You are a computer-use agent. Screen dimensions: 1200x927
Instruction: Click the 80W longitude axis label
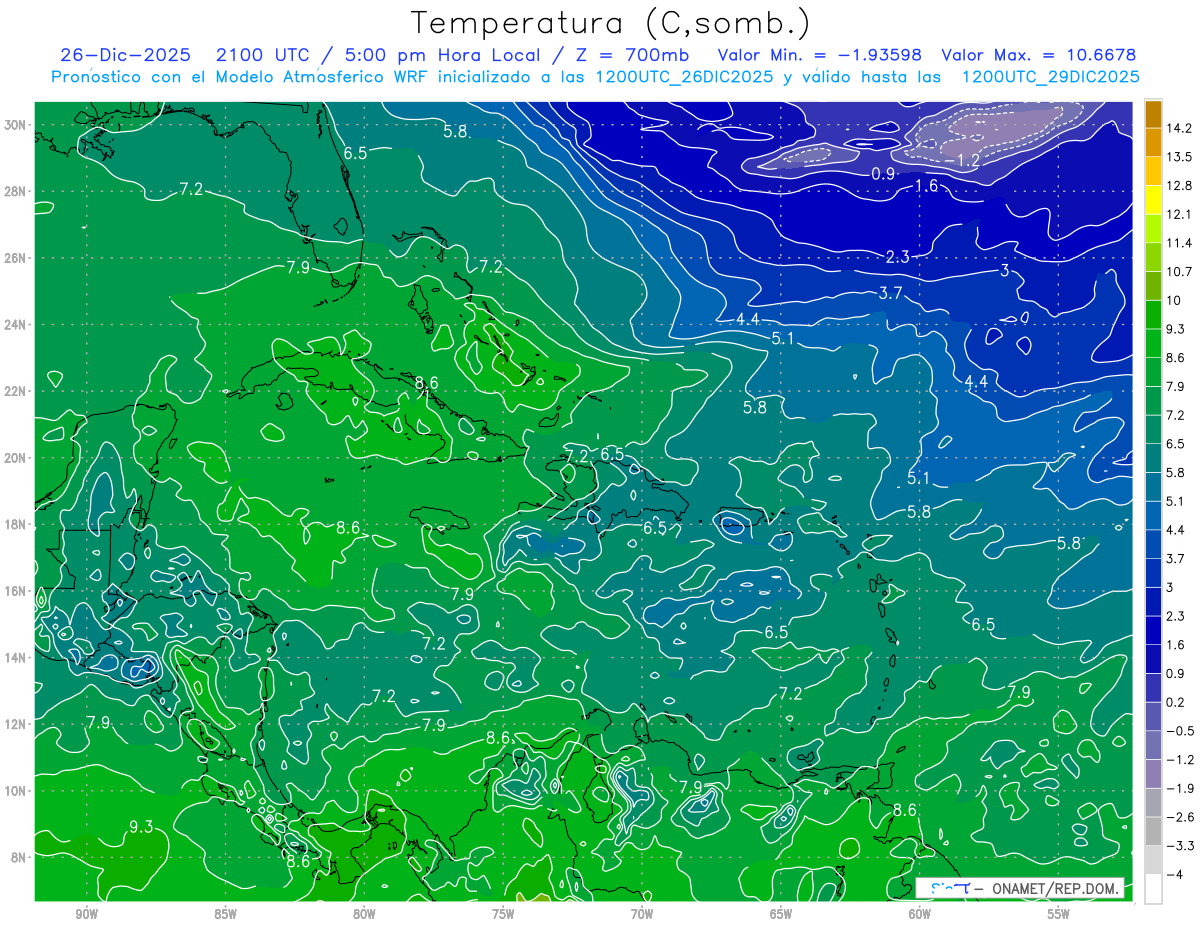(364, 913)
